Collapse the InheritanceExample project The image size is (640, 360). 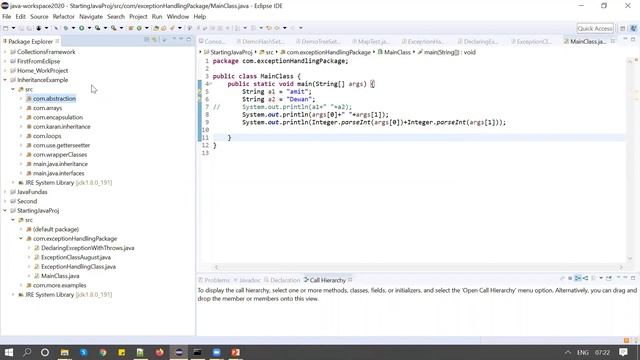5,80
